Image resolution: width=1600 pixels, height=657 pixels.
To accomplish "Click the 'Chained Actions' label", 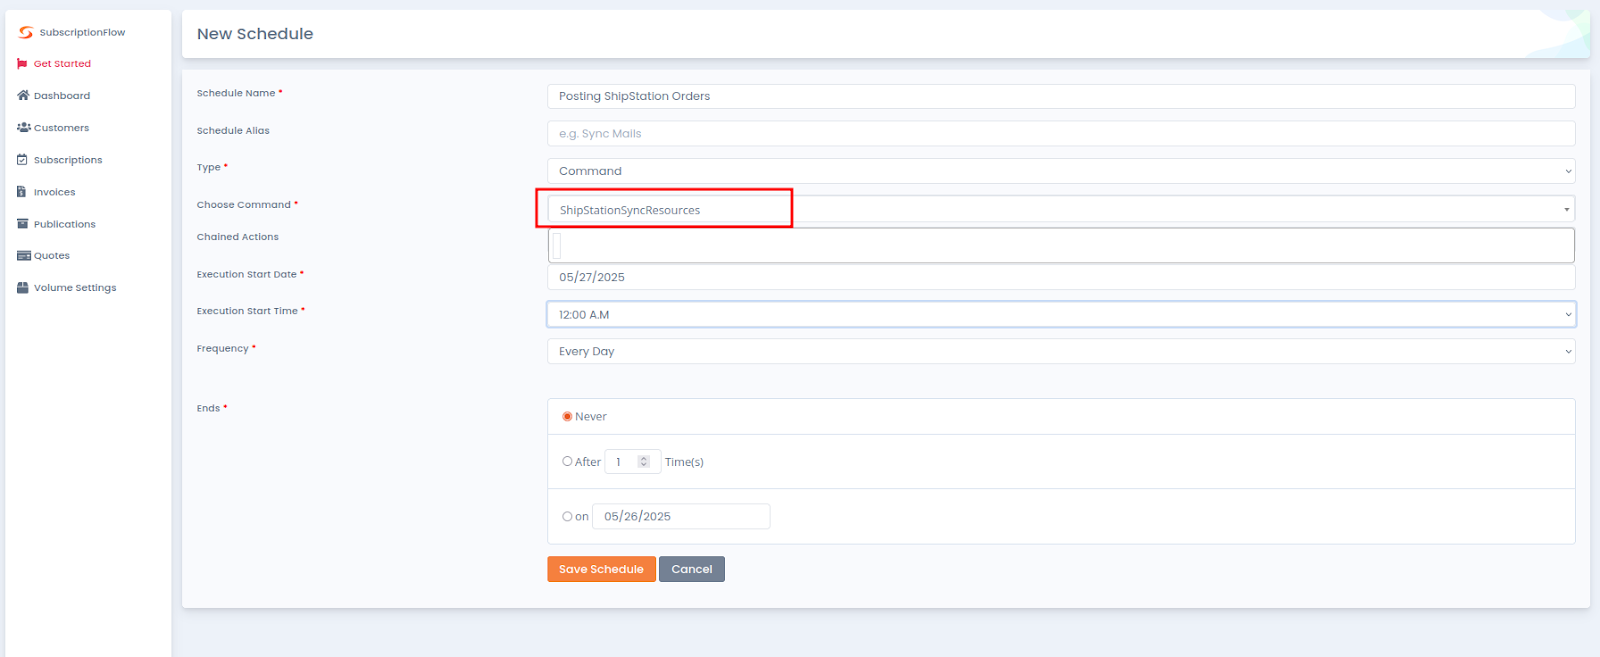I will click(x=238, y=237).
